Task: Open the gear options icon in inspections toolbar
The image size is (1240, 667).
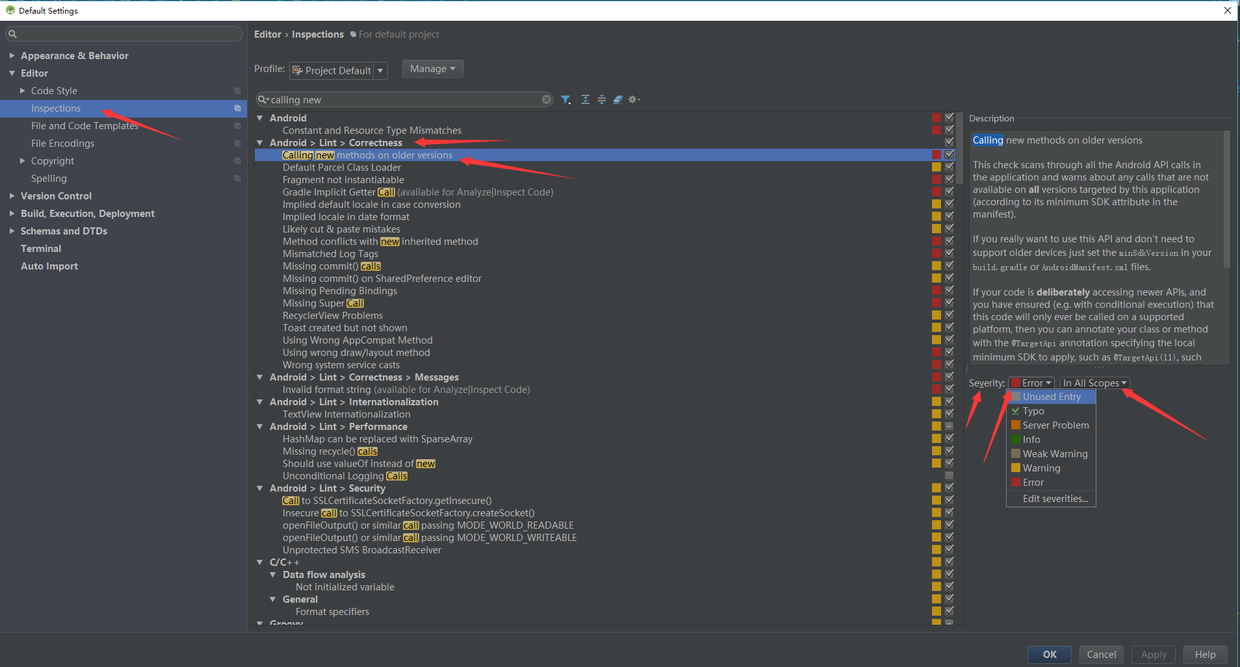Action: coord(633,100)
